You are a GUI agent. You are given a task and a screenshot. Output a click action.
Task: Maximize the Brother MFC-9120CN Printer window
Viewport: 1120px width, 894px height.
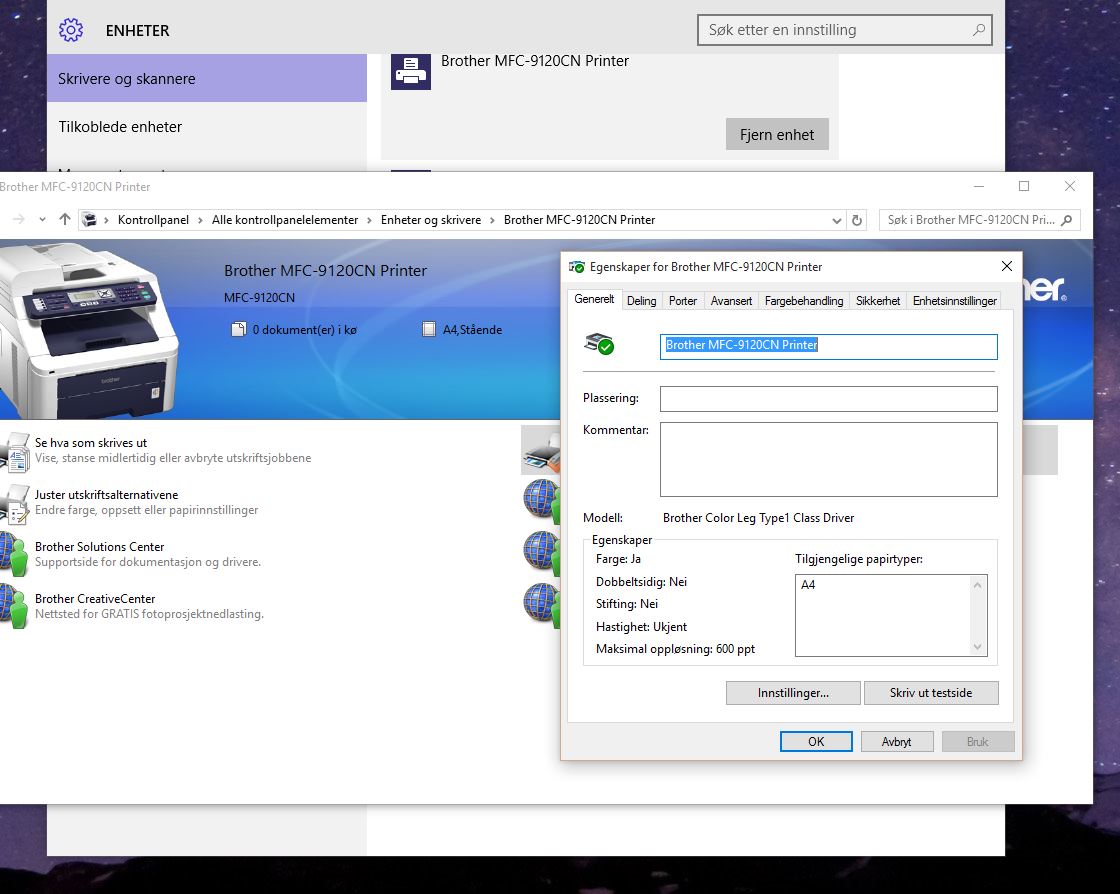[x=1024, y=186]
